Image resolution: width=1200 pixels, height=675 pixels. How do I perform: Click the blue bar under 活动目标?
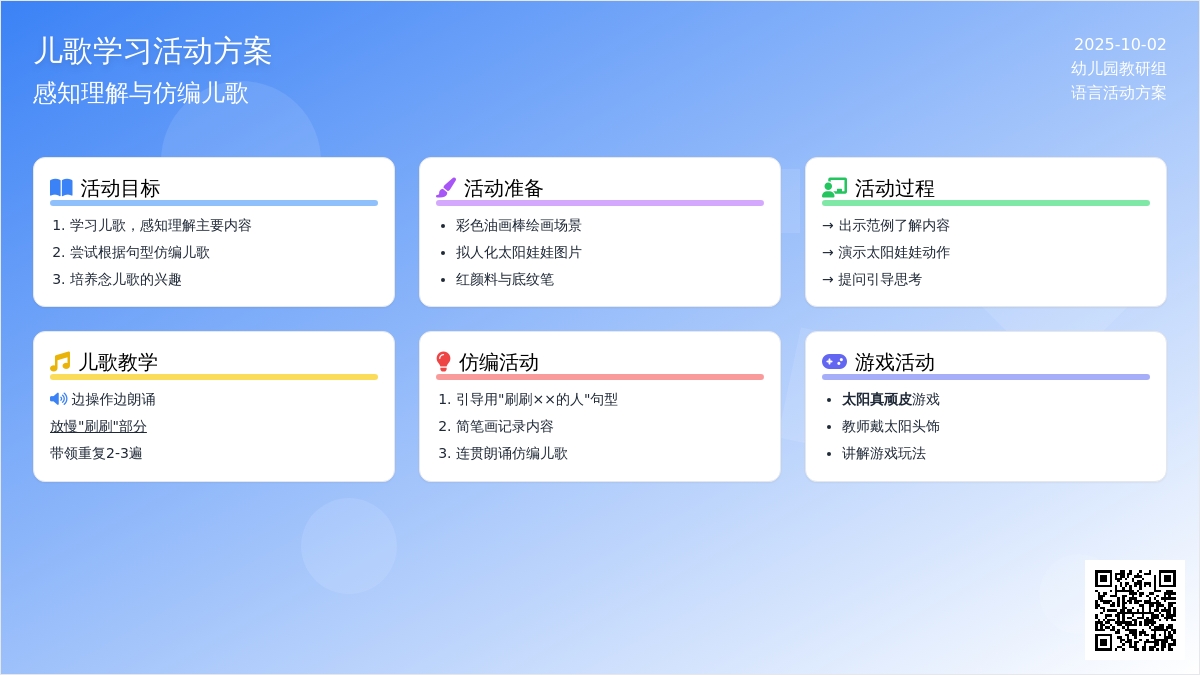(x=214, y=203)
